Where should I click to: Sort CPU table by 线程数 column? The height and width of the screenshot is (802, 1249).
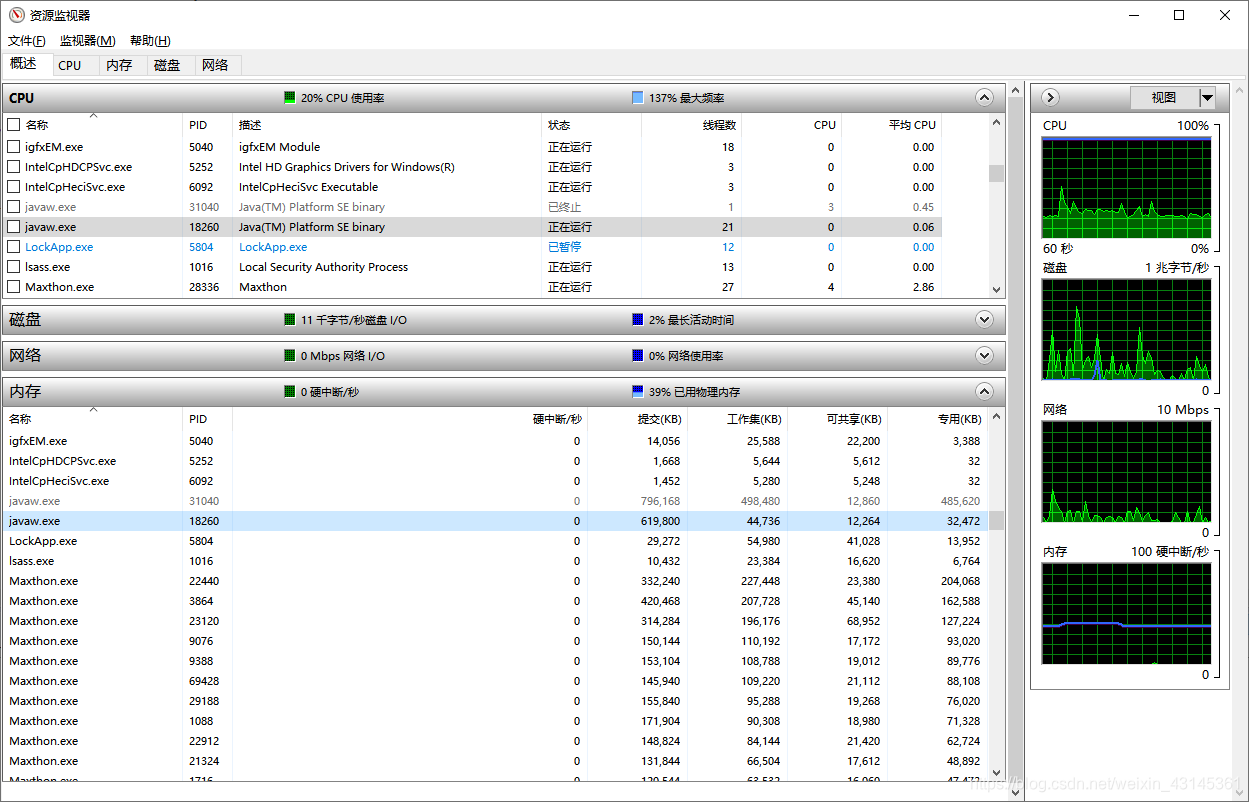coord(691,125)
